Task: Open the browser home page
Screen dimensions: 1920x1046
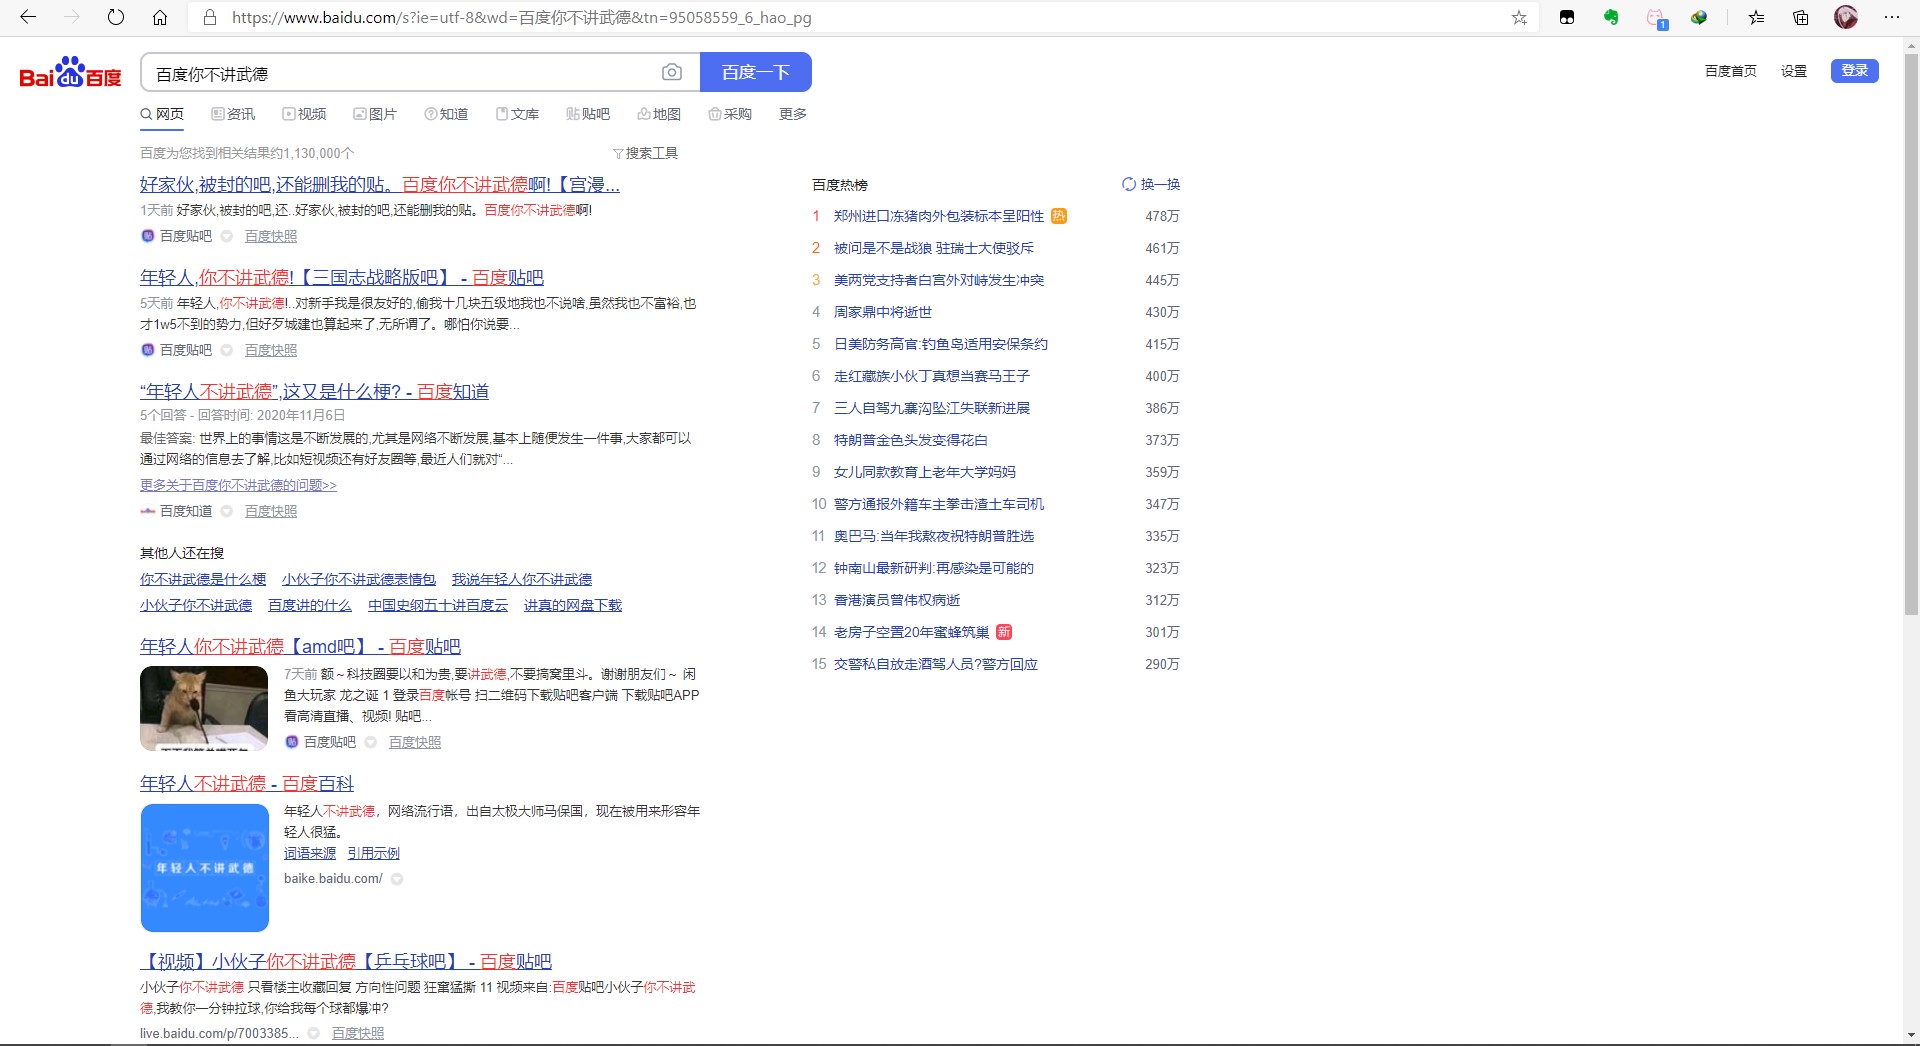Action: point(160,17)
